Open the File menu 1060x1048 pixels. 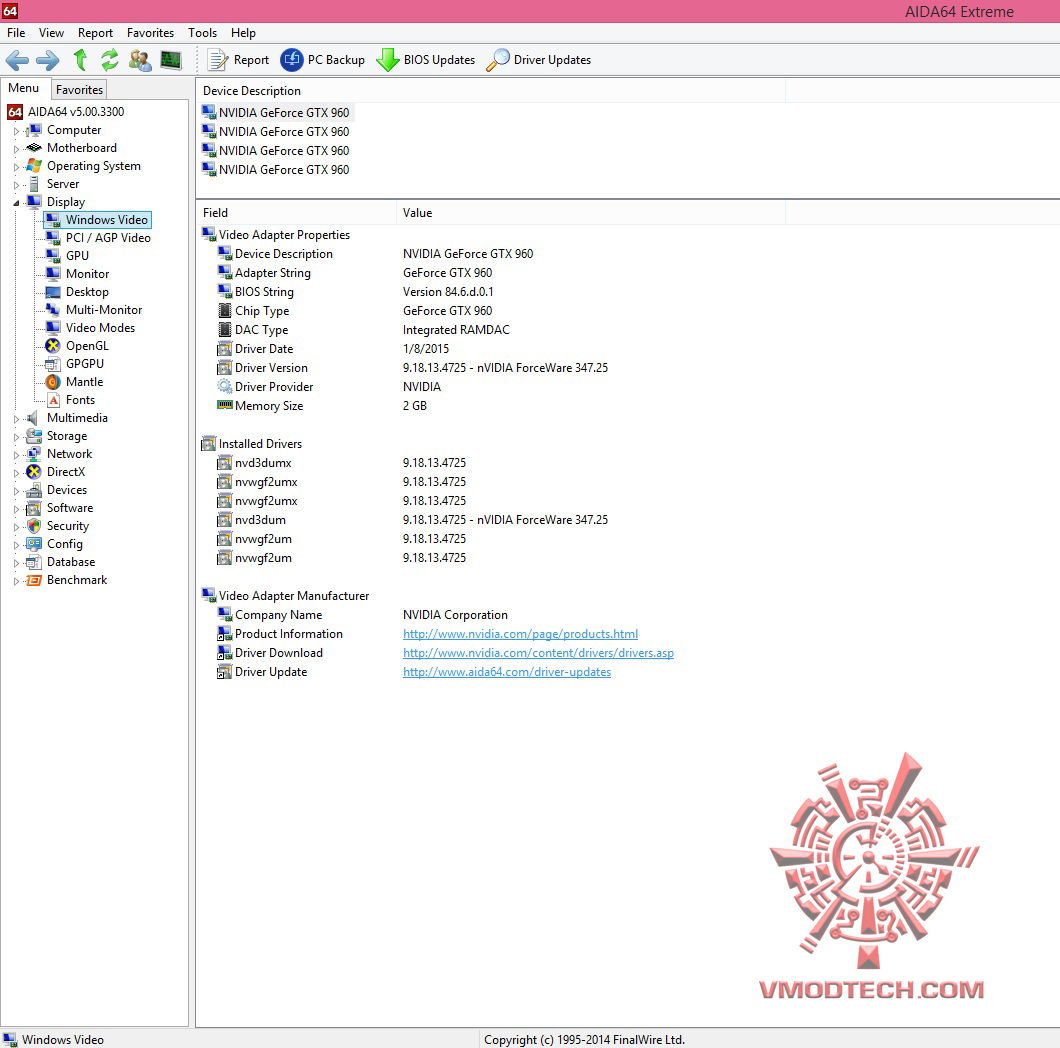point(16,32)
